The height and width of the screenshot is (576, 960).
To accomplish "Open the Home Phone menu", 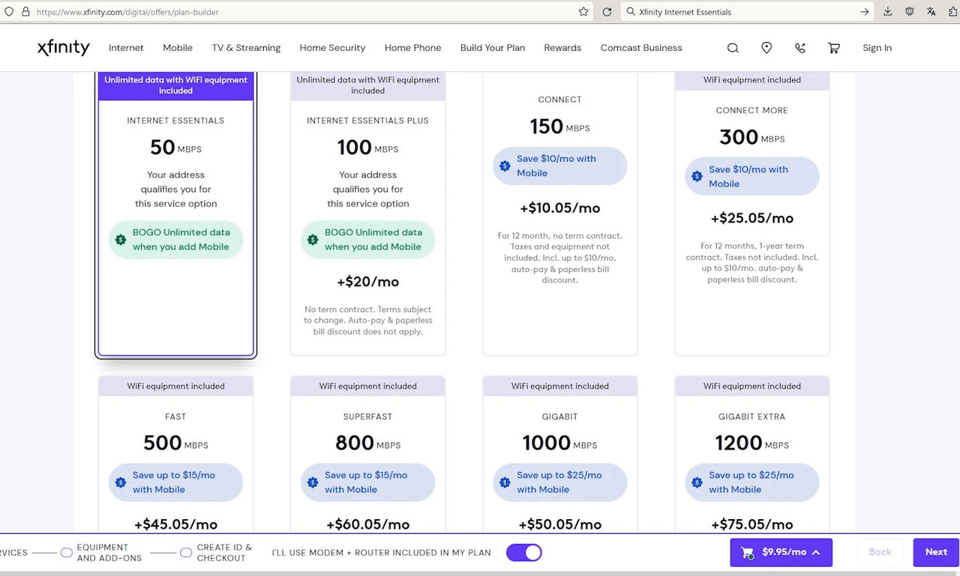I will tap(413, 48).
